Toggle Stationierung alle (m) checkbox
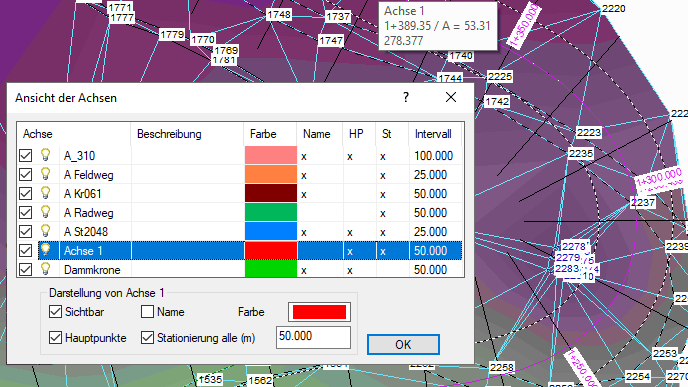The width and height of the screenshot is (688, 387). 147,337
